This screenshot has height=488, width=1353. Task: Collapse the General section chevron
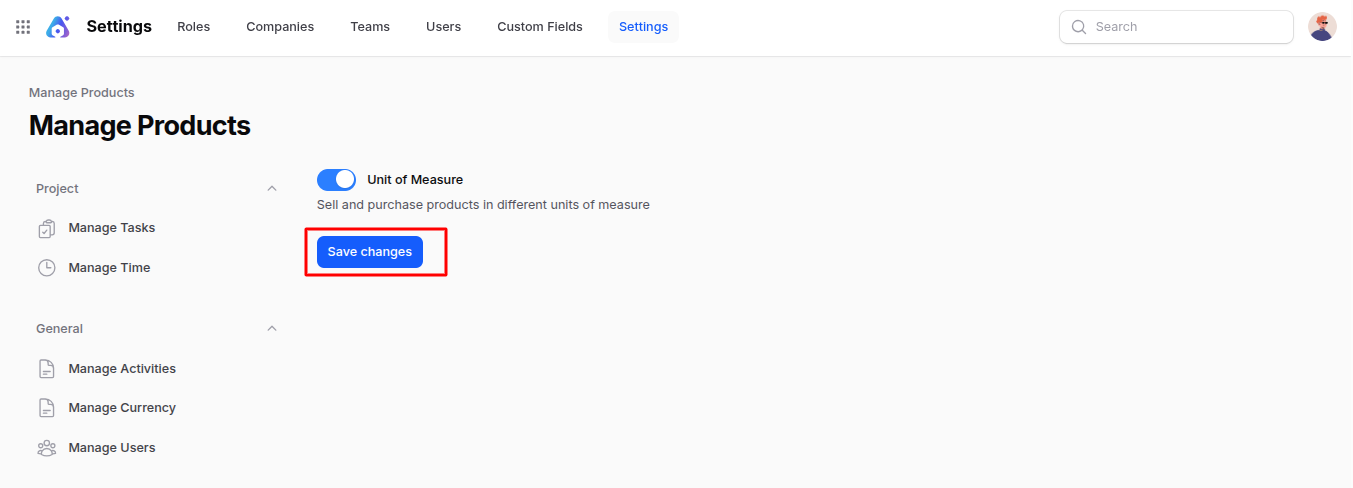click(272, 328)
